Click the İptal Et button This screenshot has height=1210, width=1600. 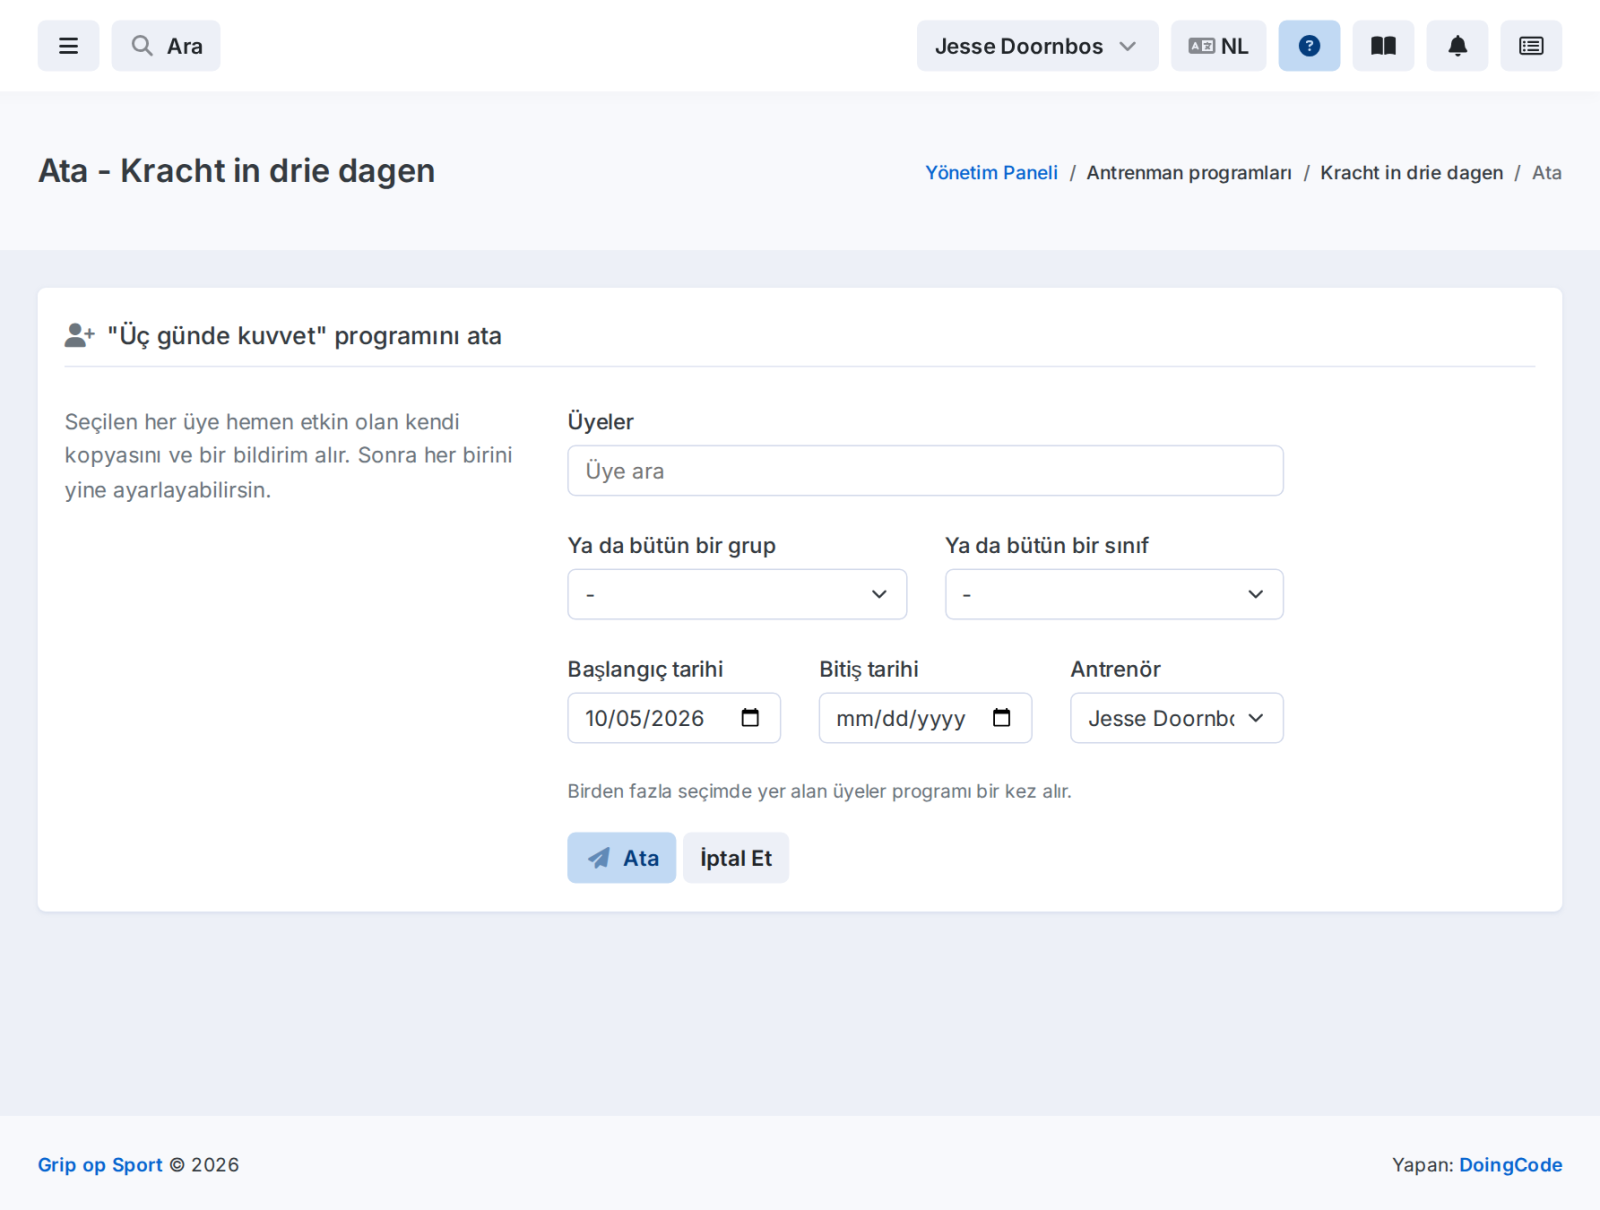click(736, 858)
